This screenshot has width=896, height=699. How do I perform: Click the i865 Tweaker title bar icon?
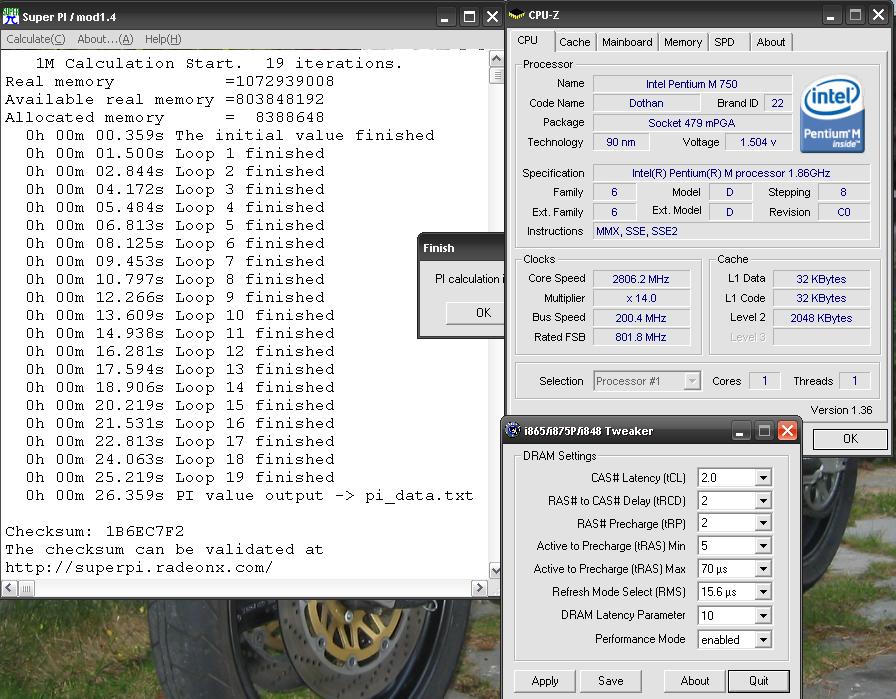point(513,430)
